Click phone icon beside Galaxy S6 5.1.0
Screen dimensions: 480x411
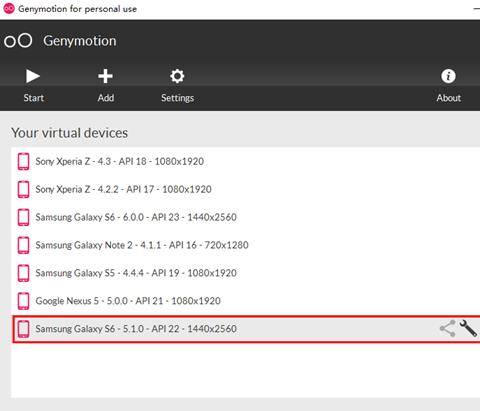[x=23, y=329]
